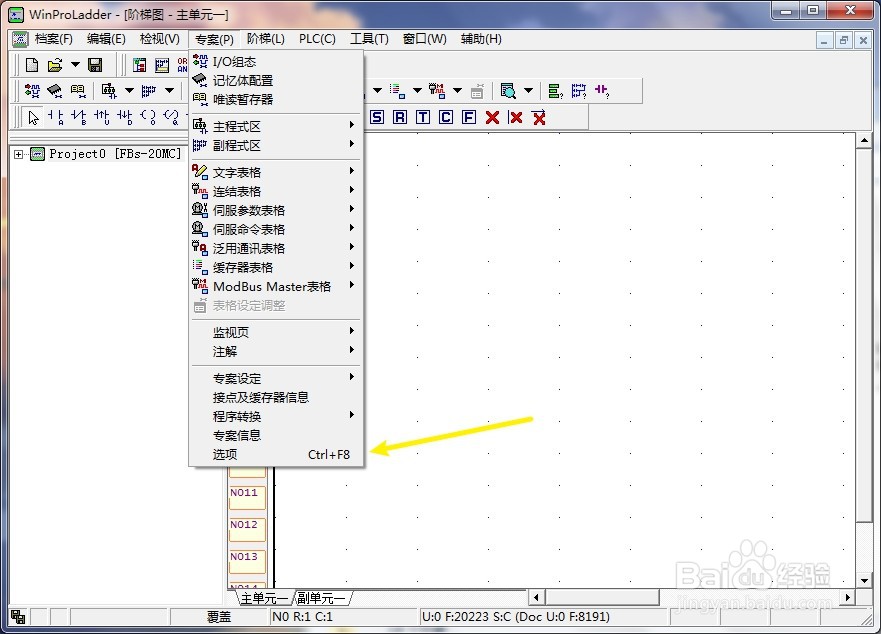Select the rising edge contact U tool
The width and height of the screenshot is (881, 634).
pos(102,117)
